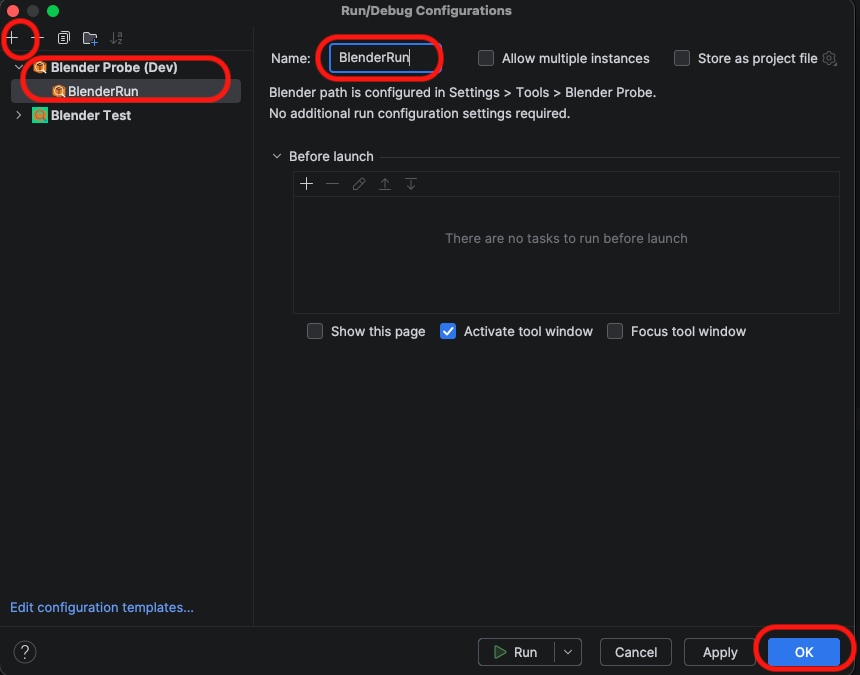Copy the BlenderRun configuration
The width and height of the screenshot is (860, 675).
(63, 38)
